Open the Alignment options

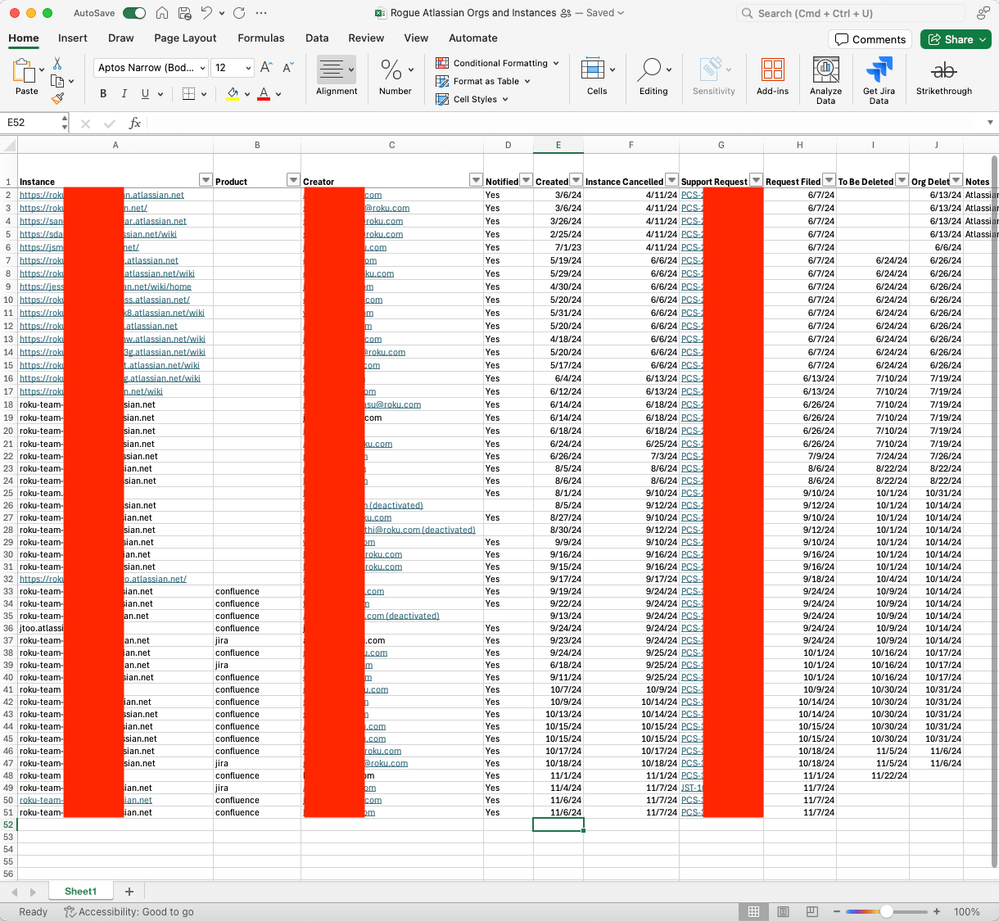coord(336,76)
